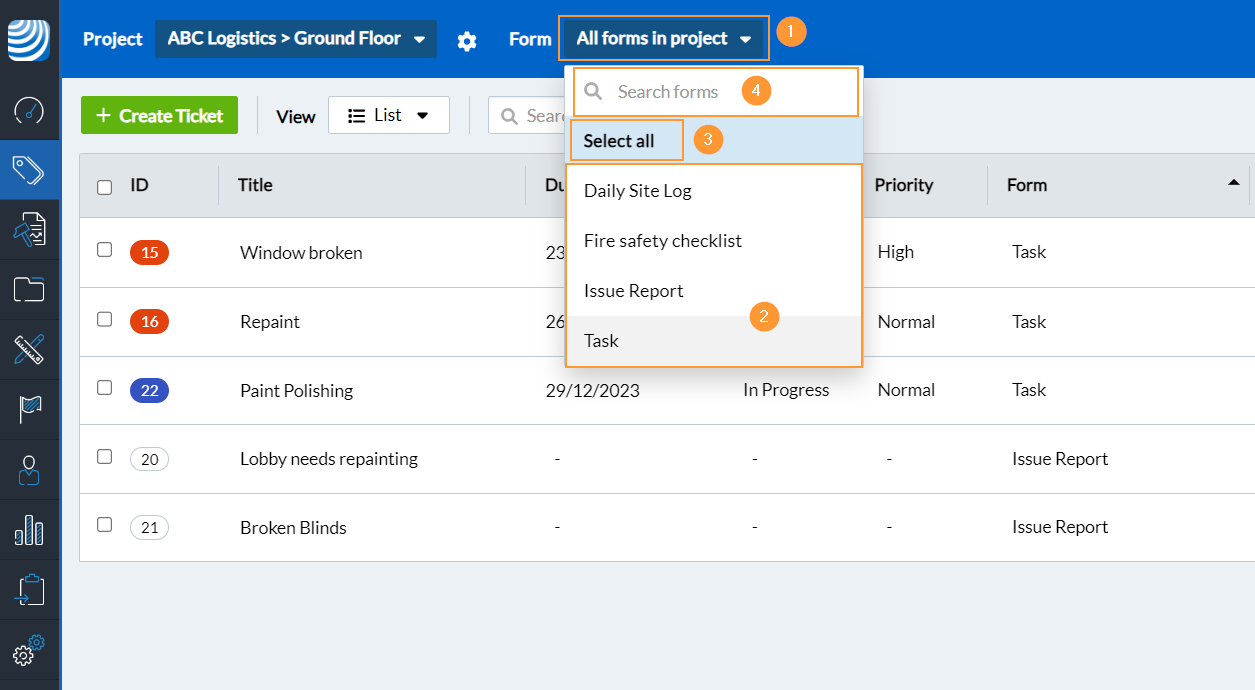The height and width of the screenshot is (690, 1255).
Task: Select the ruler and pencil sidebar icon
Action: click(x=29, y=350)
